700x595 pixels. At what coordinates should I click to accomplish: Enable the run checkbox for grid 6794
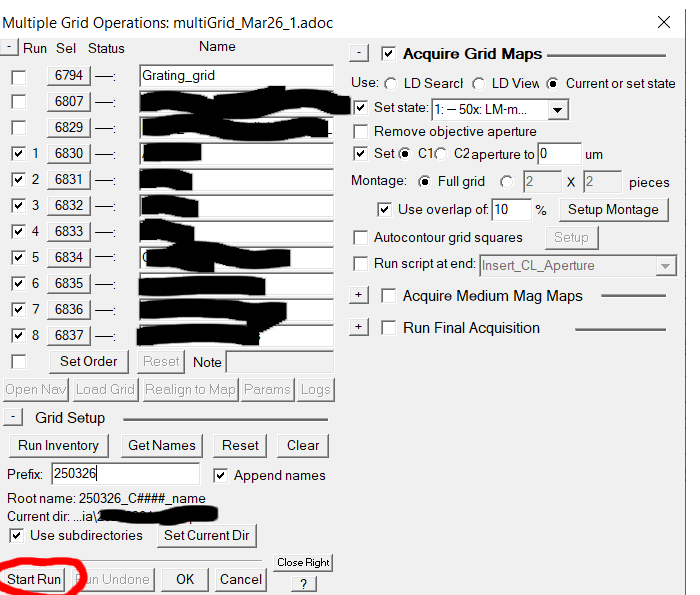click(x=18, y=77)
